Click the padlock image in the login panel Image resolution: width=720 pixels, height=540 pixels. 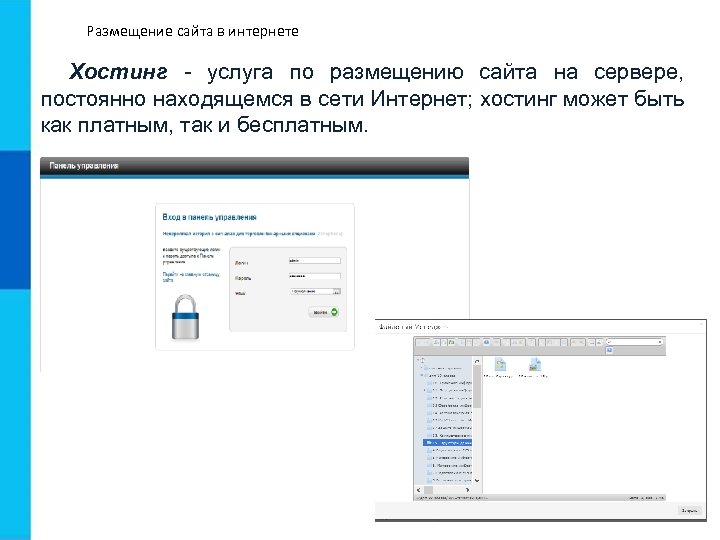click(186, 317)
